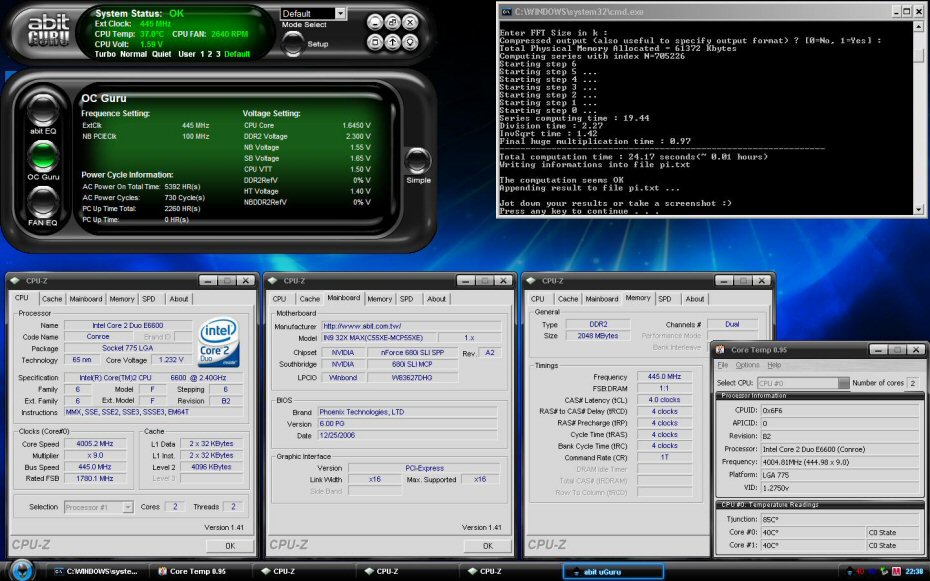Click the taskbar clock showing 22:38

pos(914,572)
